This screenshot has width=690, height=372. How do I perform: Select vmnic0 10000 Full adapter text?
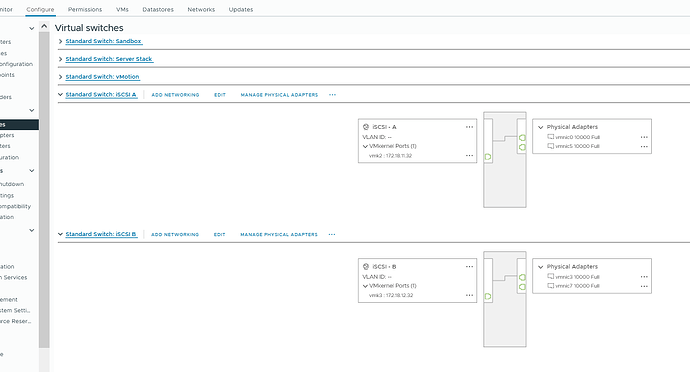pos(577,137)
